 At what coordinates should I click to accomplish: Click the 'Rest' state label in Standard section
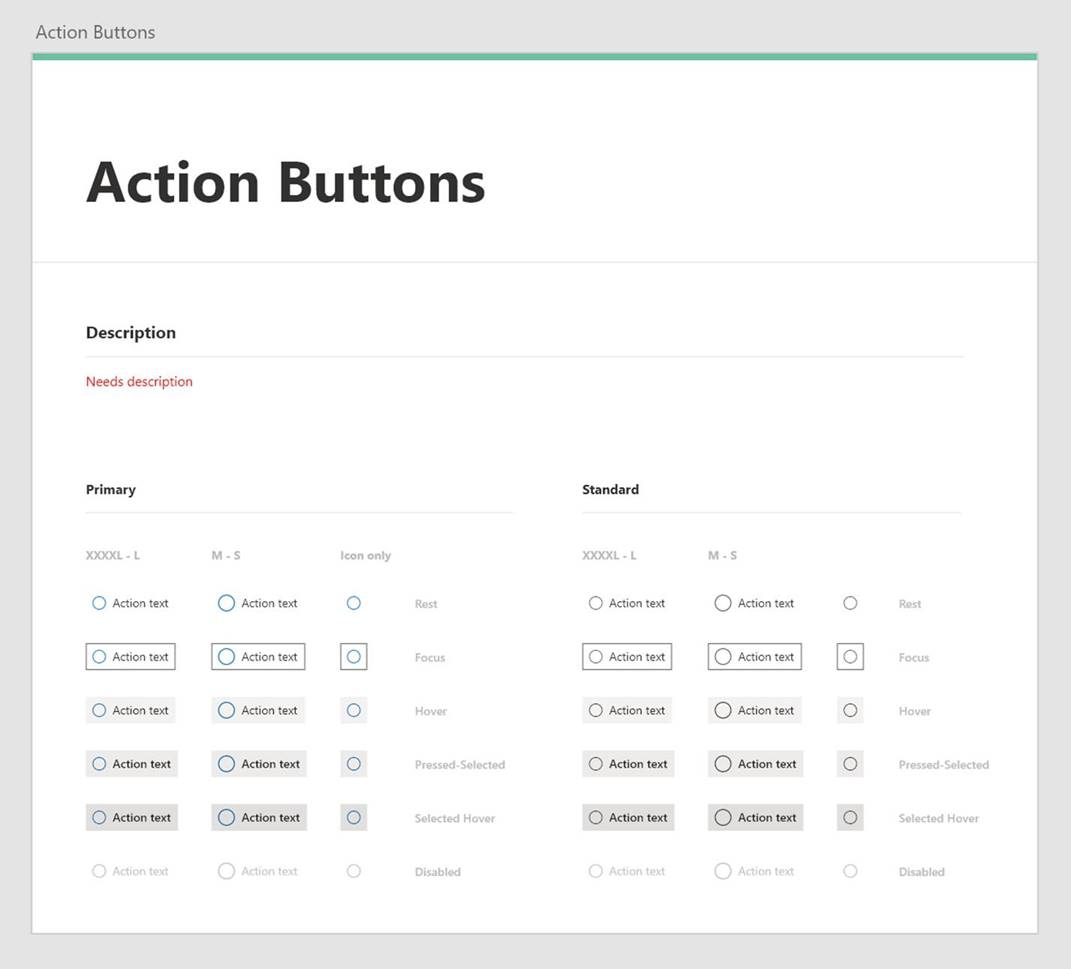[x=910, y=604]
